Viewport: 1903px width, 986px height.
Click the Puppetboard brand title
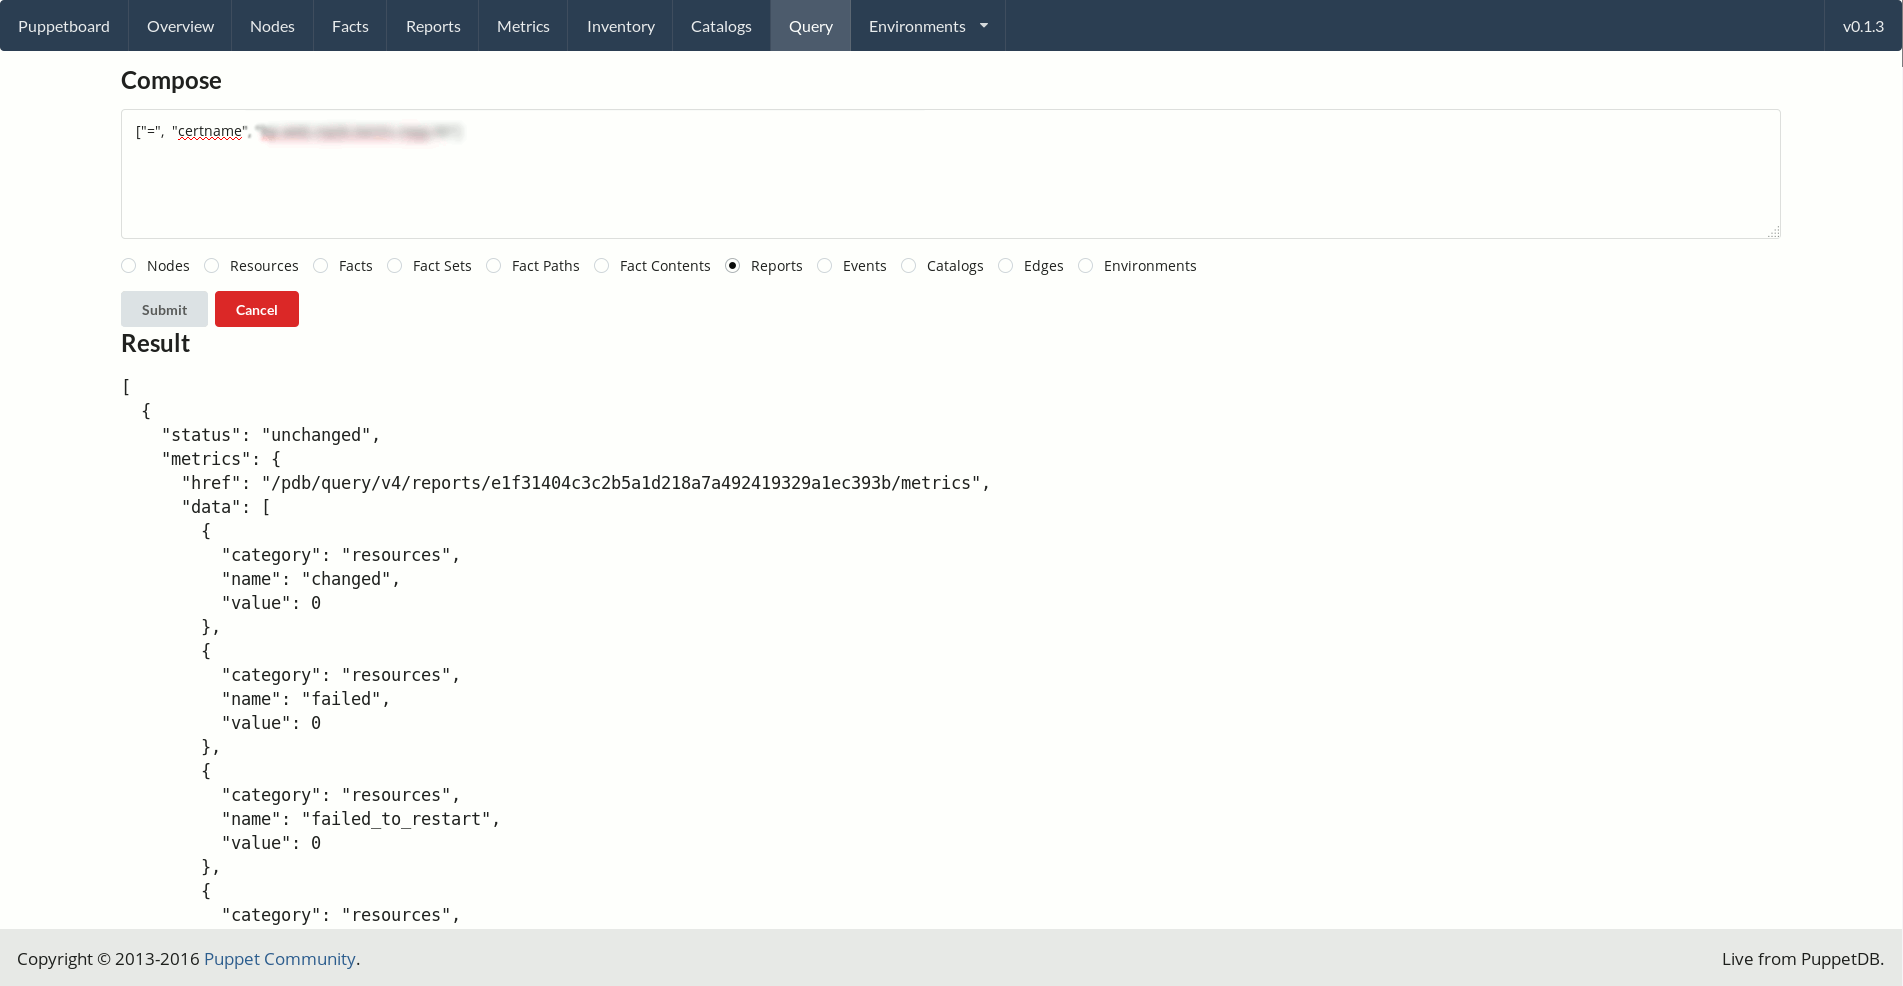coord(64,26)
